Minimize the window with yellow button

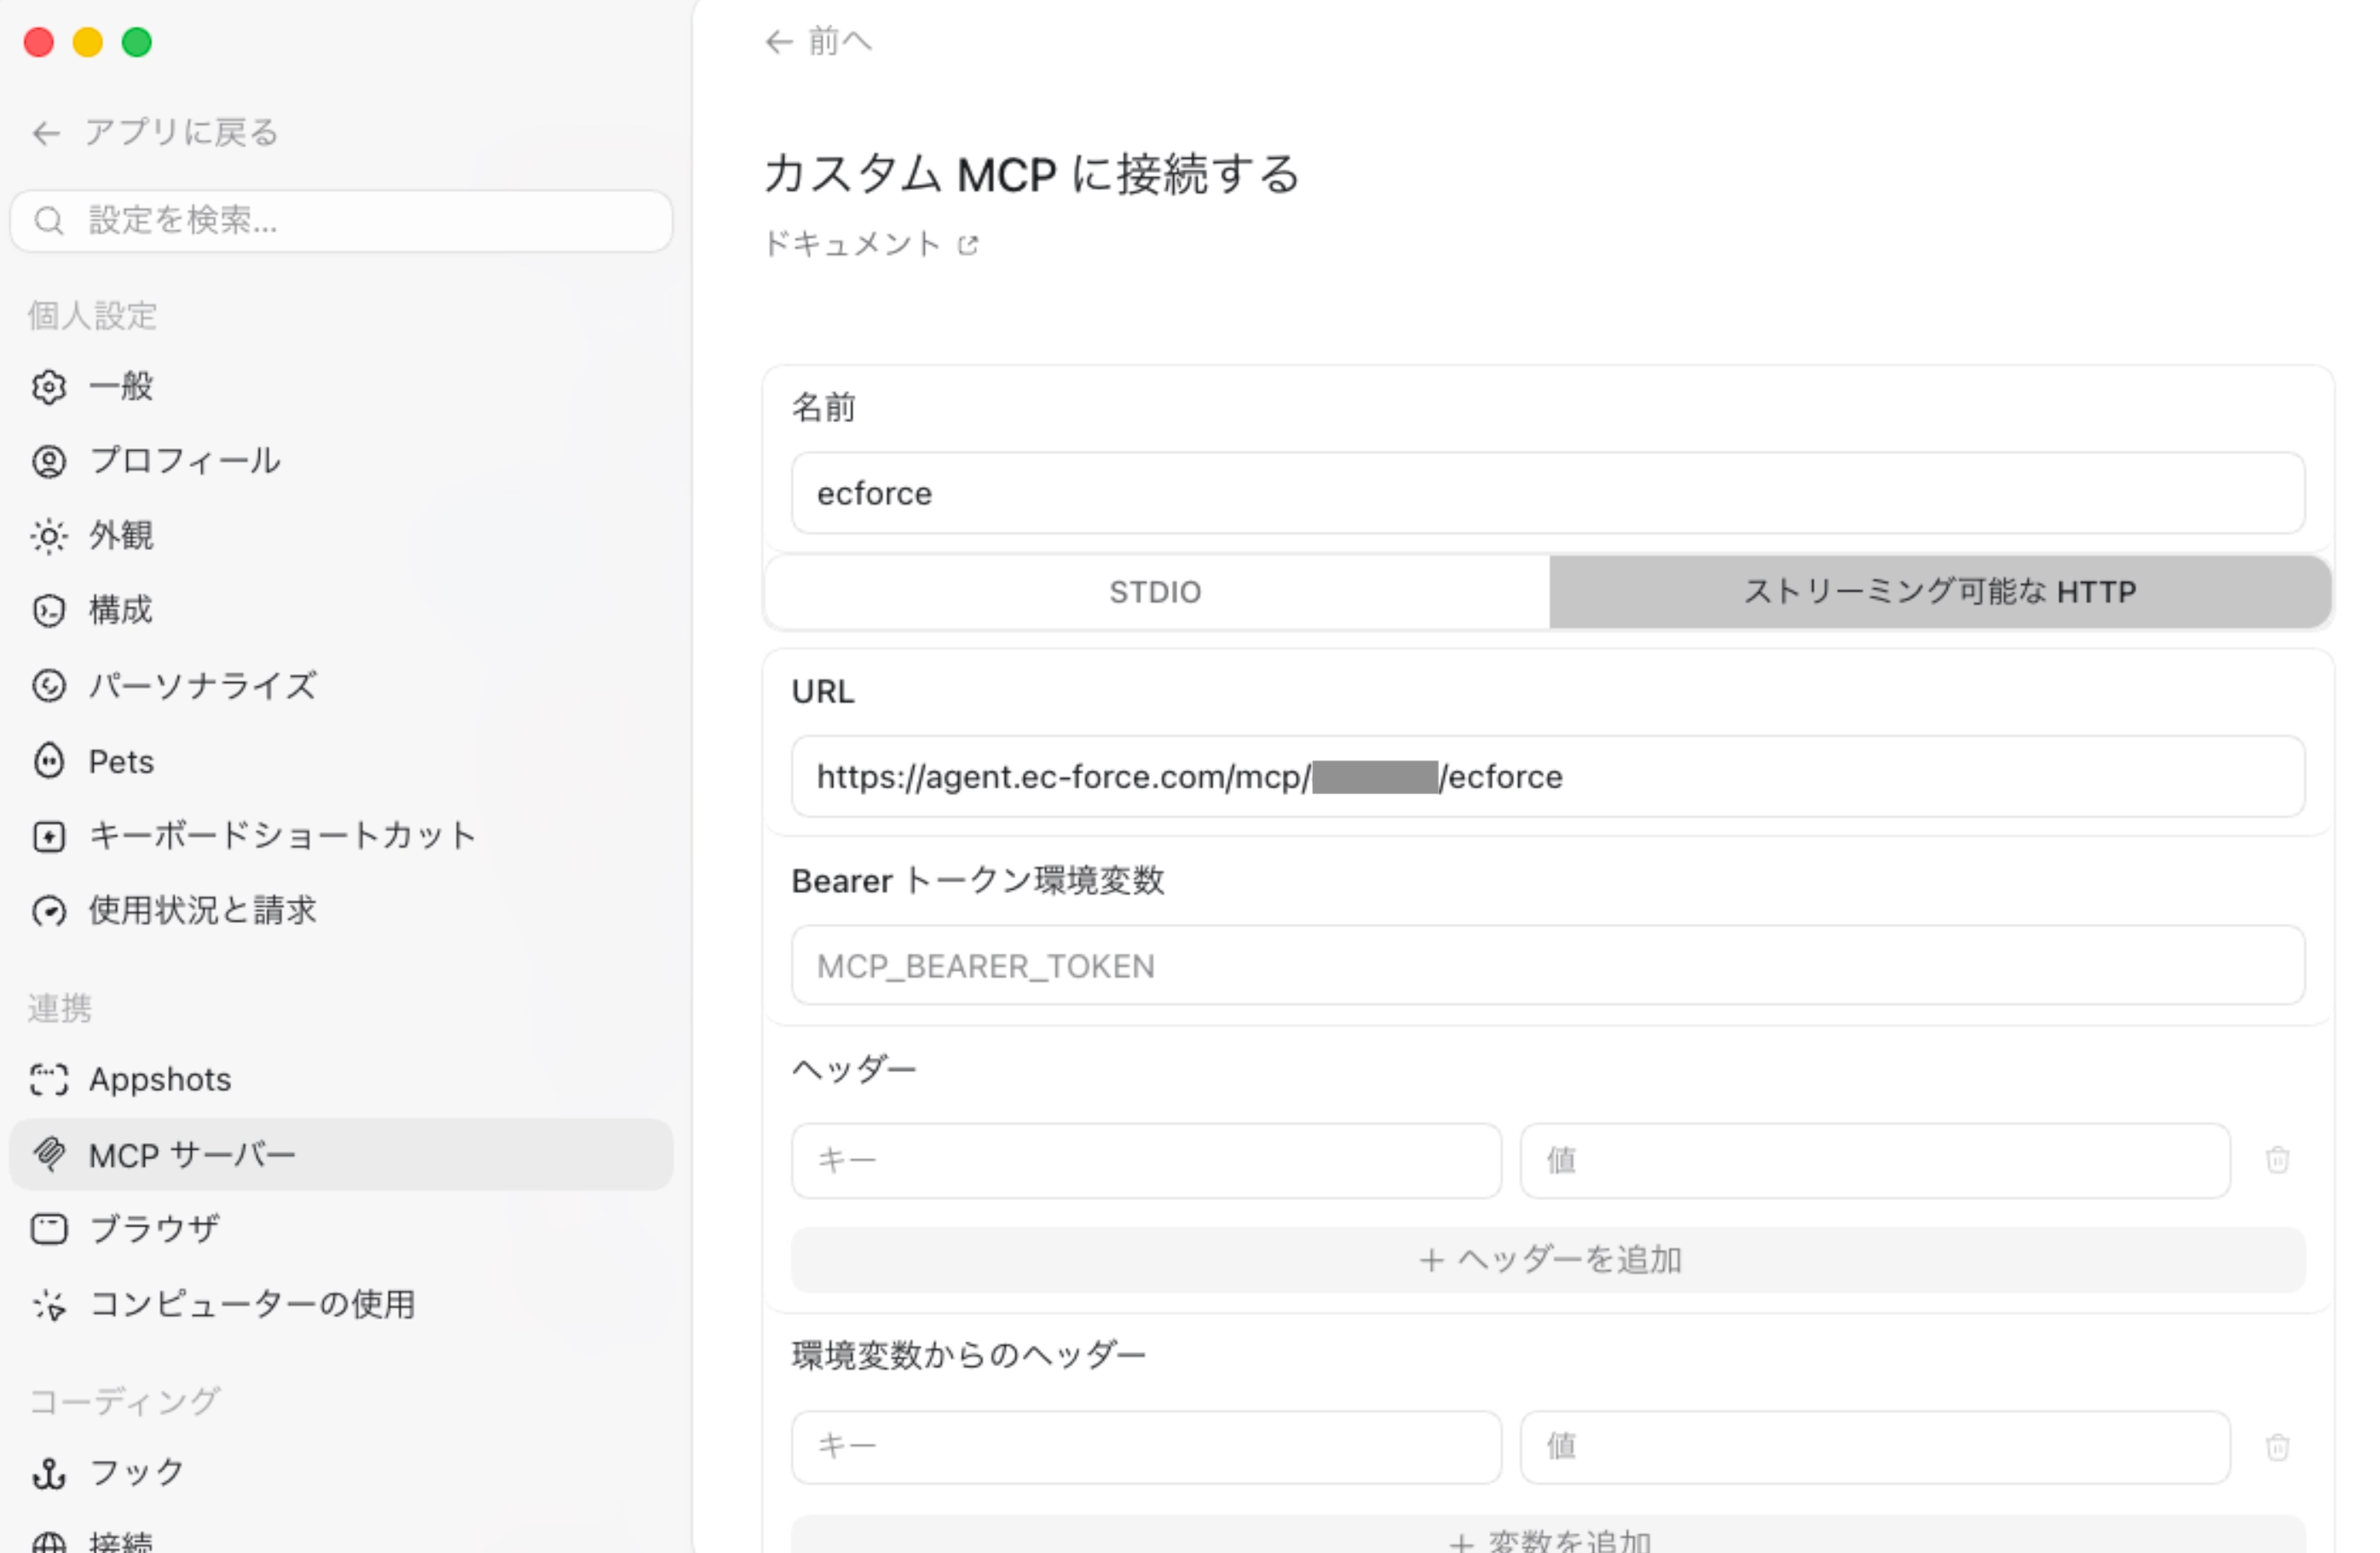click(x=88, y=43)
